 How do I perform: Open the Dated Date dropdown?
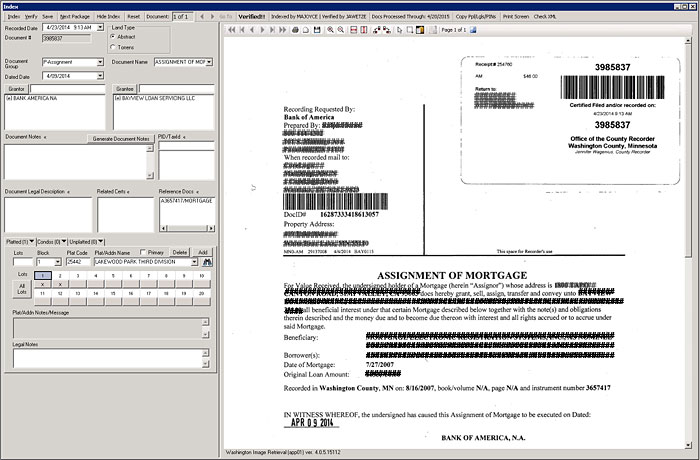100,76
